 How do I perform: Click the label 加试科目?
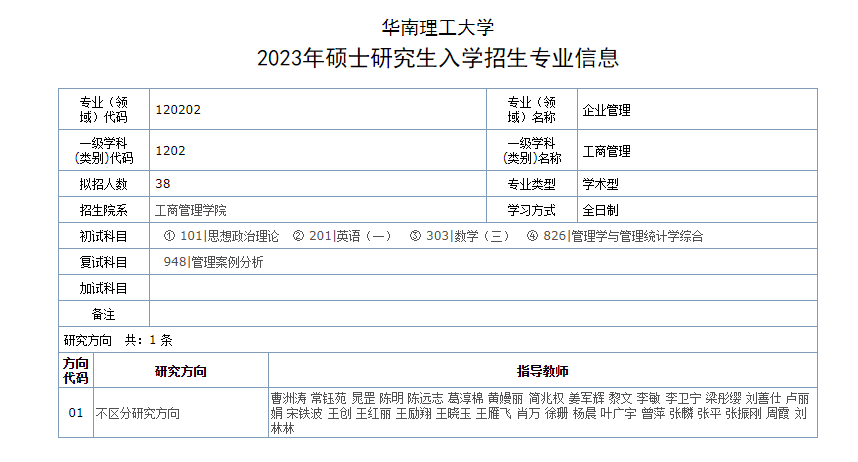[x=103, y=288]
